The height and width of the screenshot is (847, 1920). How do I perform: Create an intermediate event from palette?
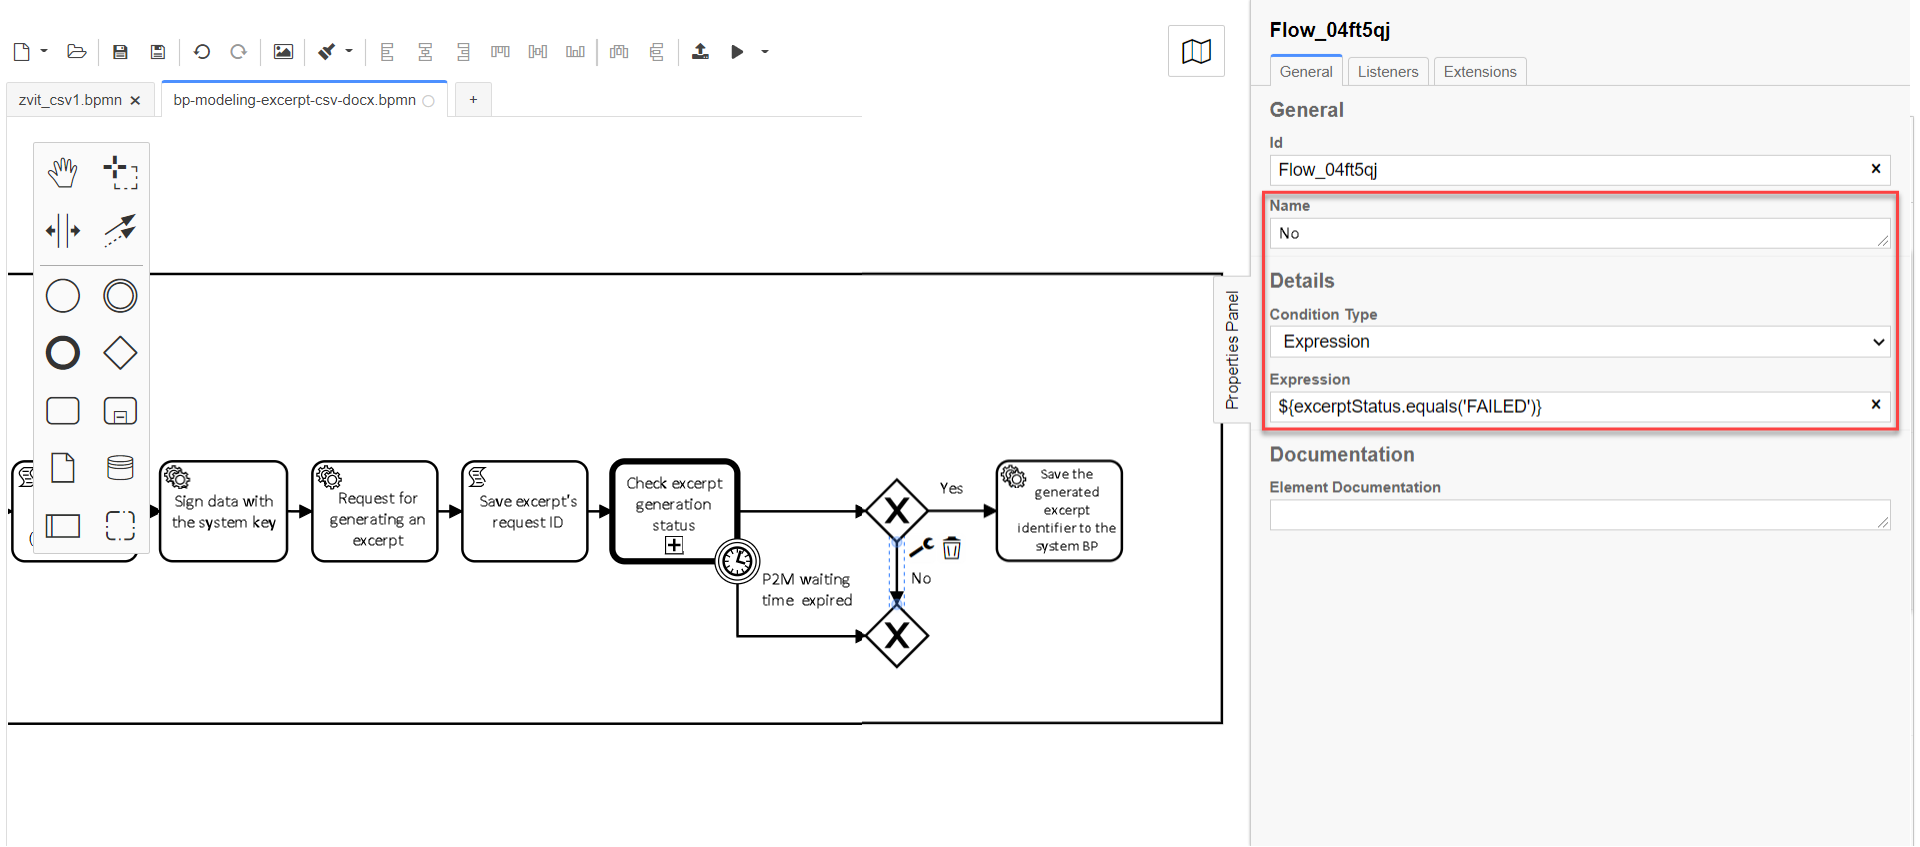(x=120, y=296)
